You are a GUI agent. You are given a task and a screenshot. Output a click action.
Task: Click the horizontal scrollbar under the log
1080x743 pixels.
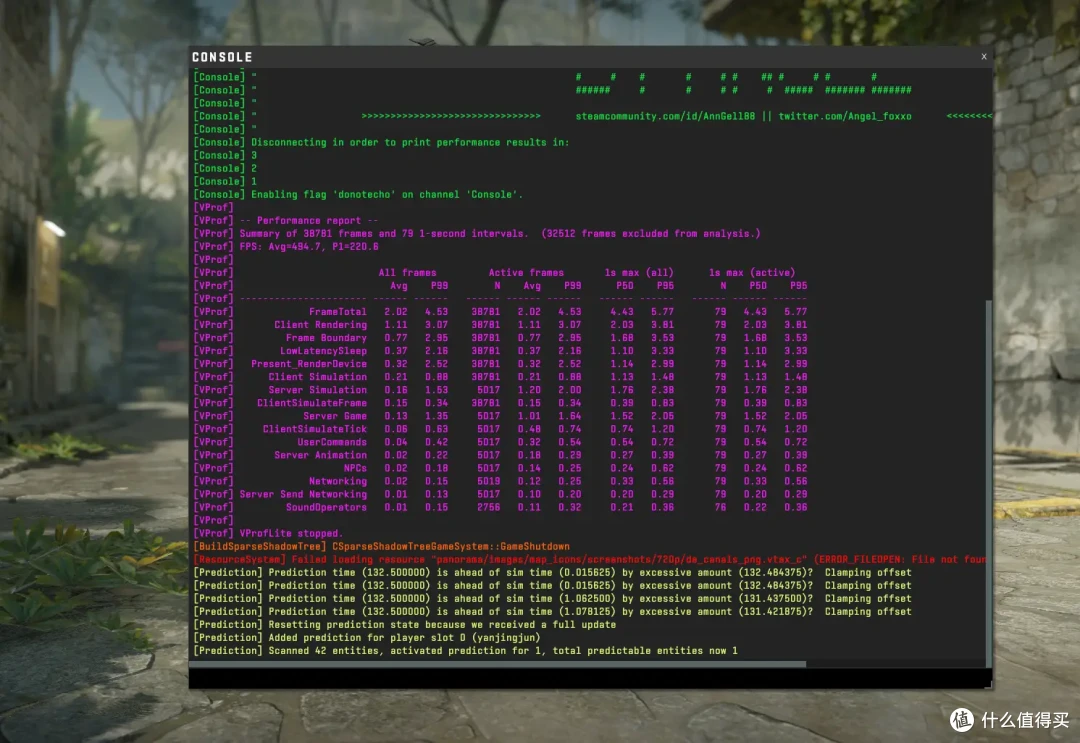[497, 664]
